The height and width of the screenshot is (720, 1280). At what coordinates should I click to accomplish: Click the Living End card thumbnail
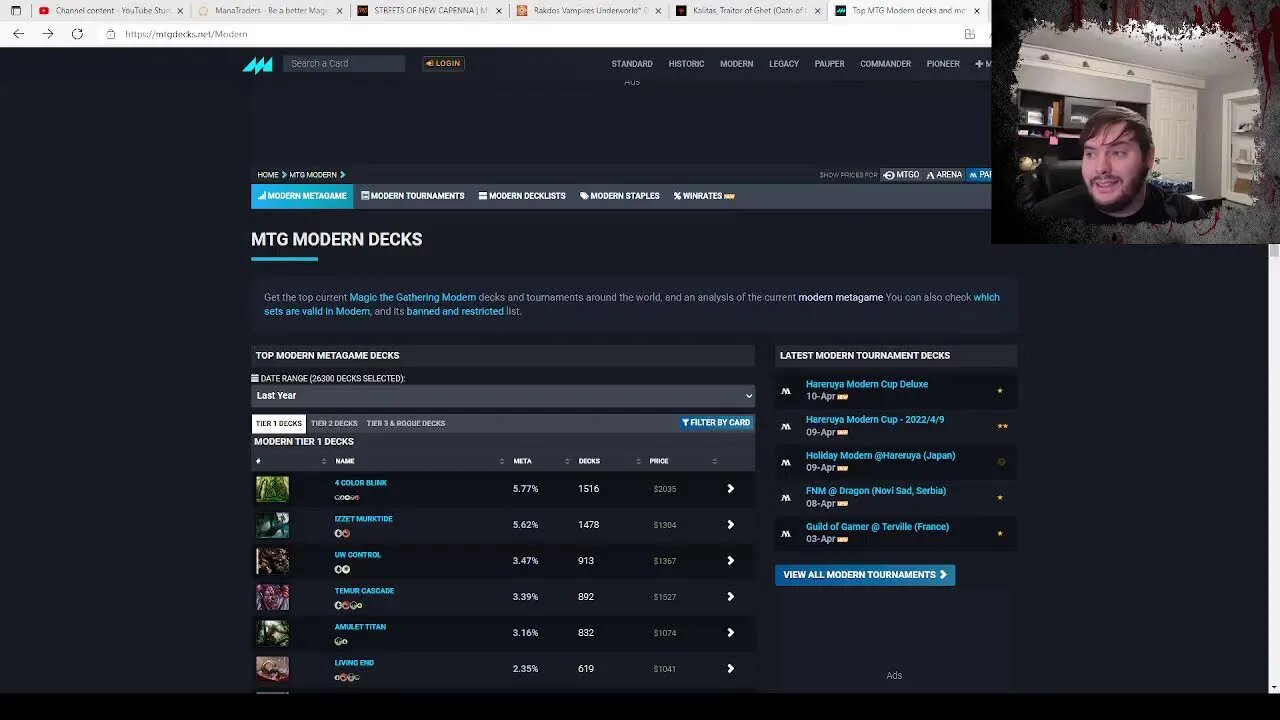click(x=272, y=669)
